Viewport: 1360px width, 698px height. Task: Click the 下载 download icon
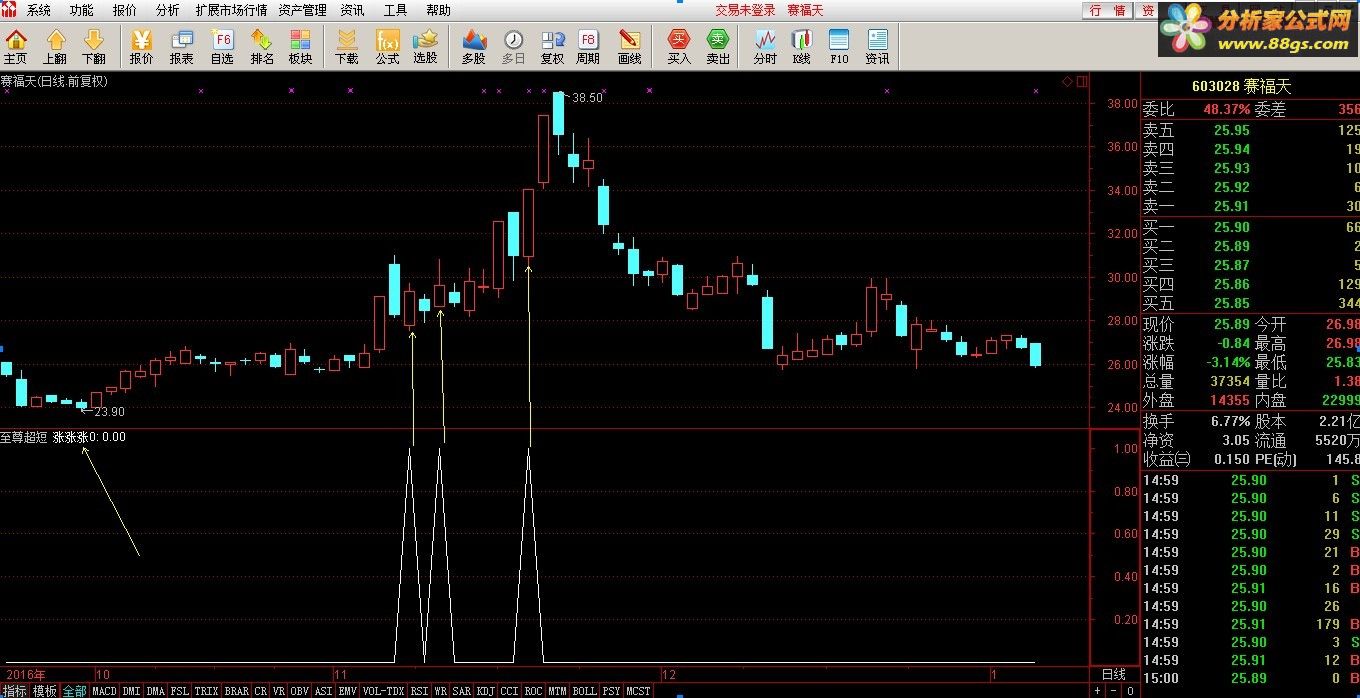346,47
